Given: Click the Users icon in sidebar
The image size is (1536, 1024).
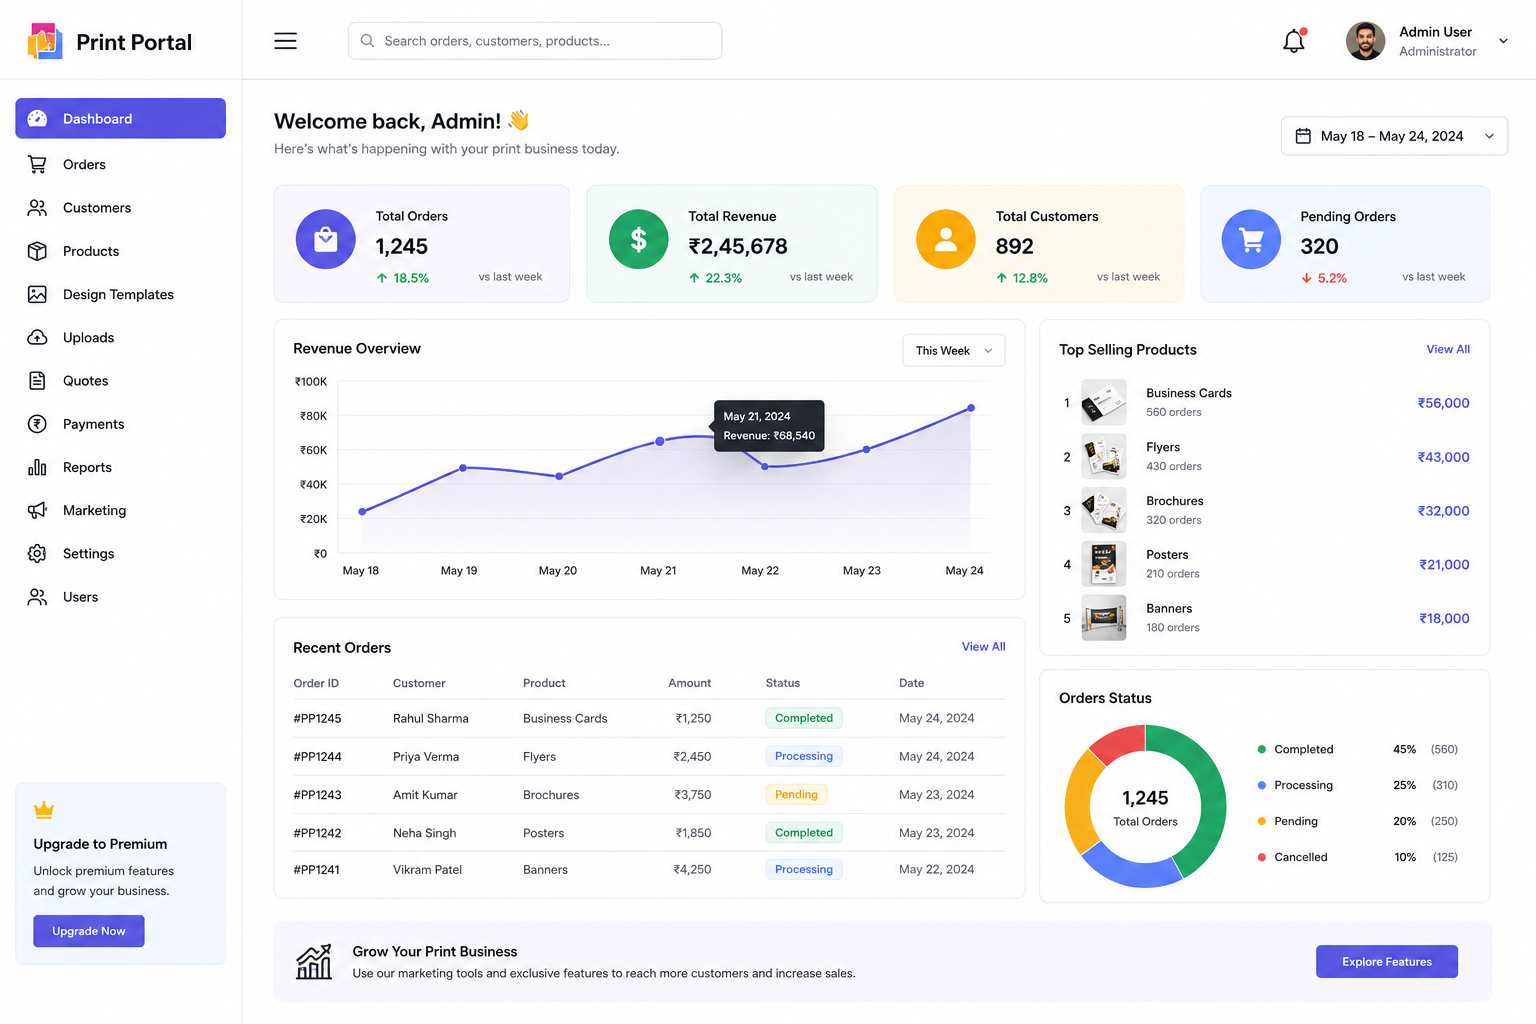Looking at the screenshot, I should click(37, 597).
